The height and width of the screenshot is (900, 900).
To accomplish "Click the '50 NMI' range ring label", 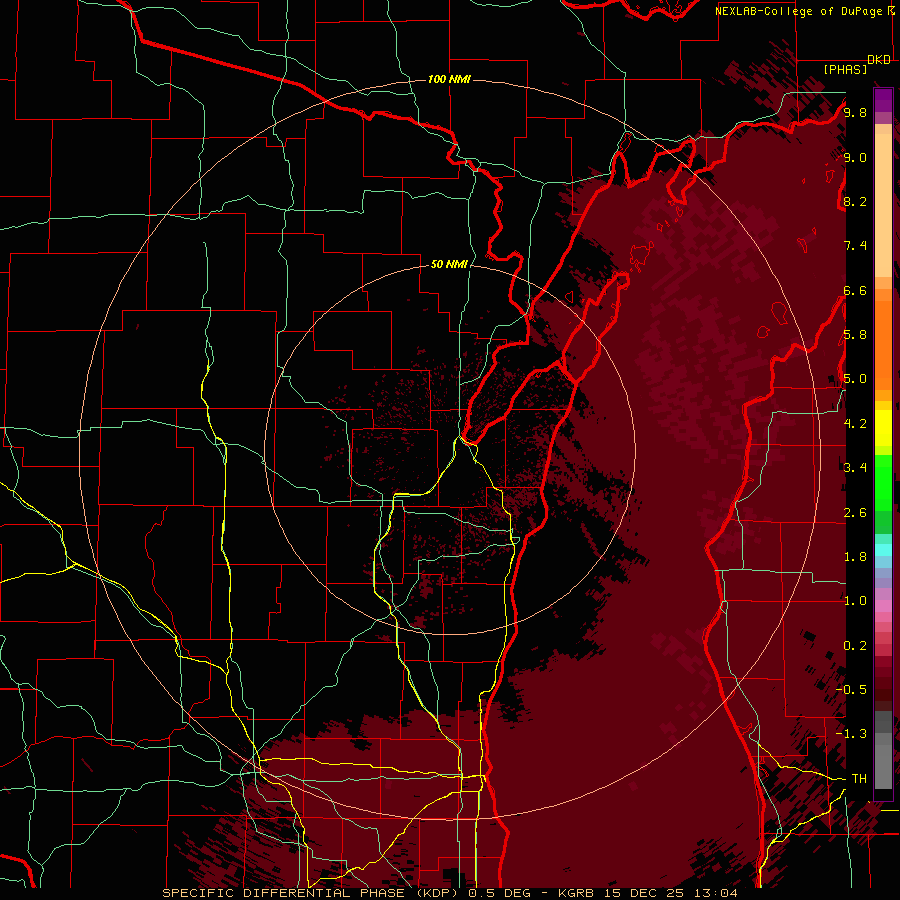I will tap(449, 264).
